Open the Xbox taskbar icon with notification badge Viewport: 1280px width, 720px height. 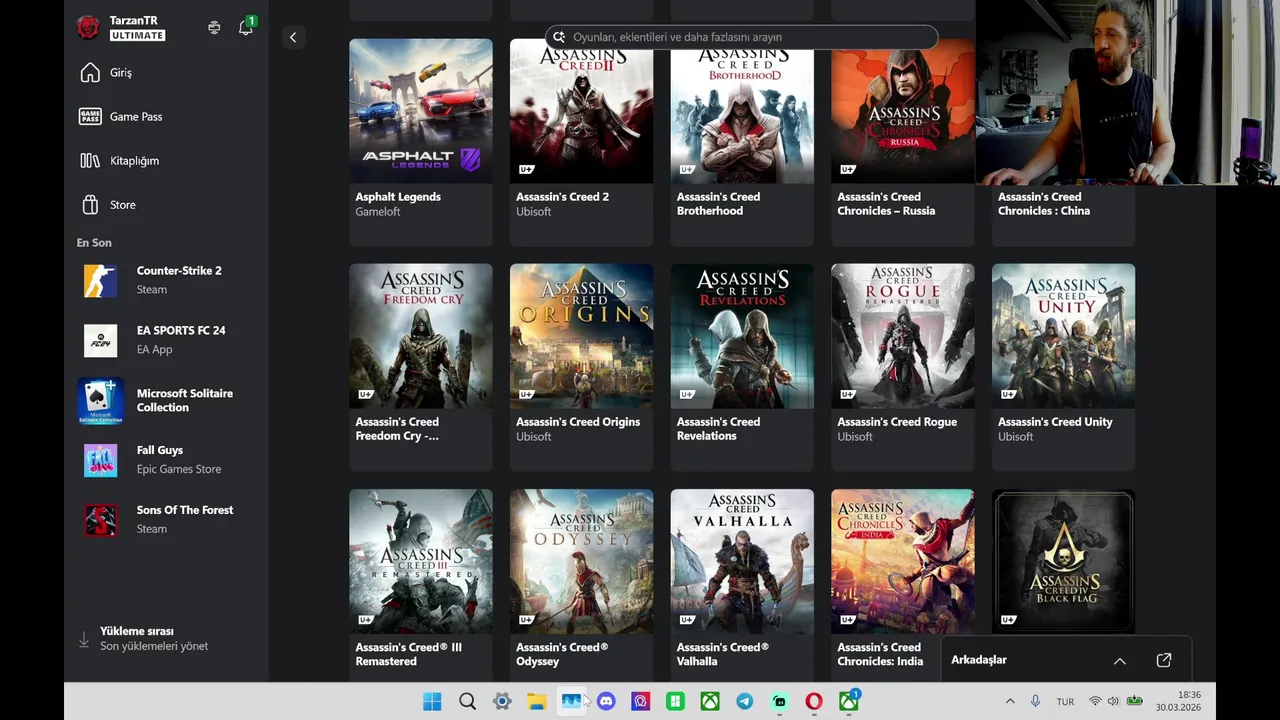coord(849,701)
